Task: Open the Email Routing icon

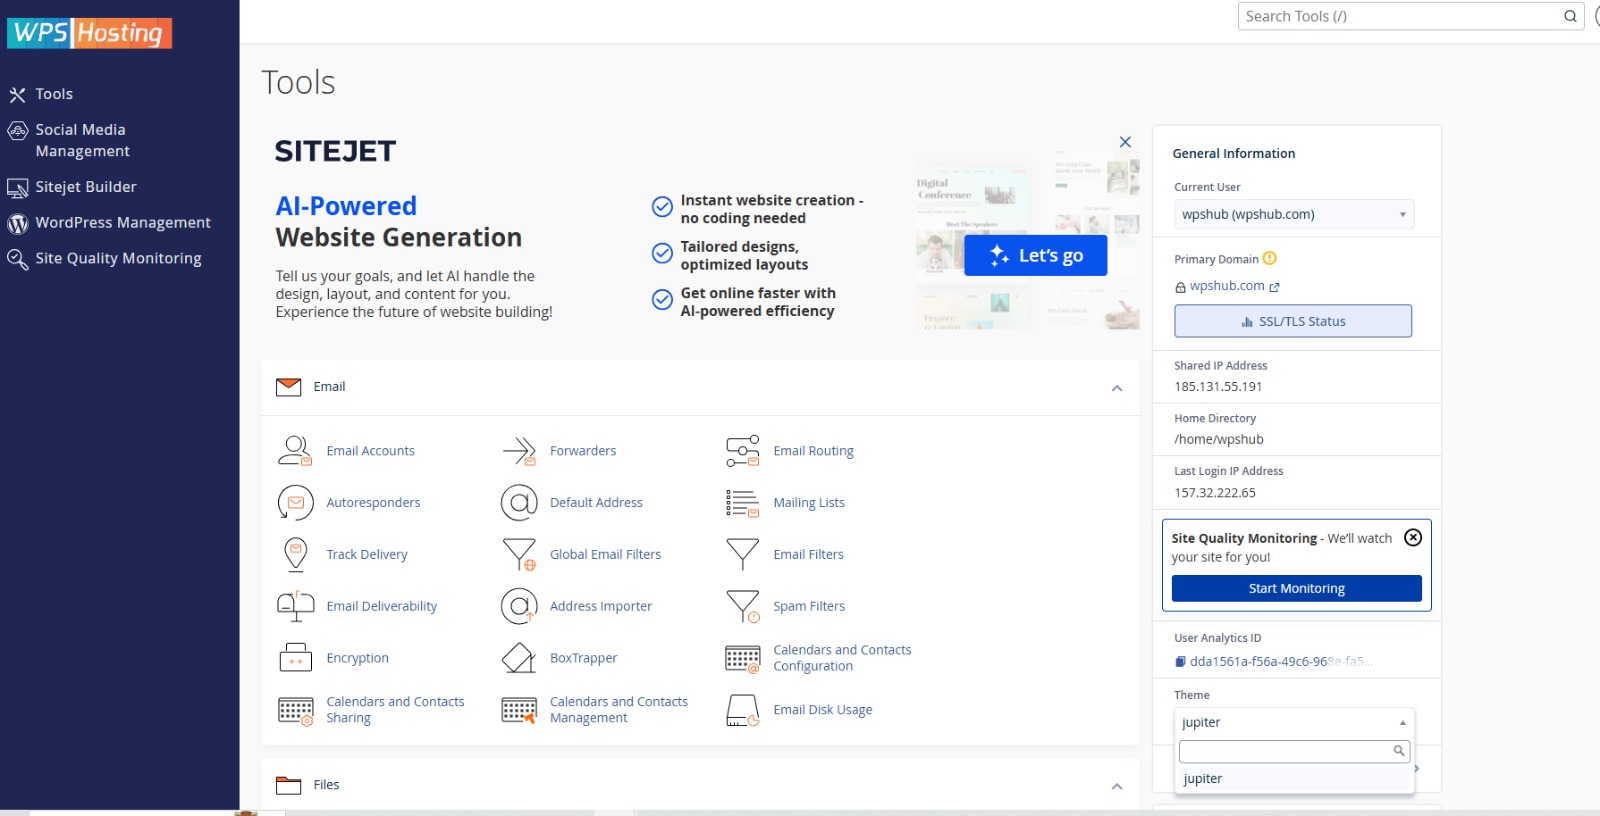Action: (742, 451)
